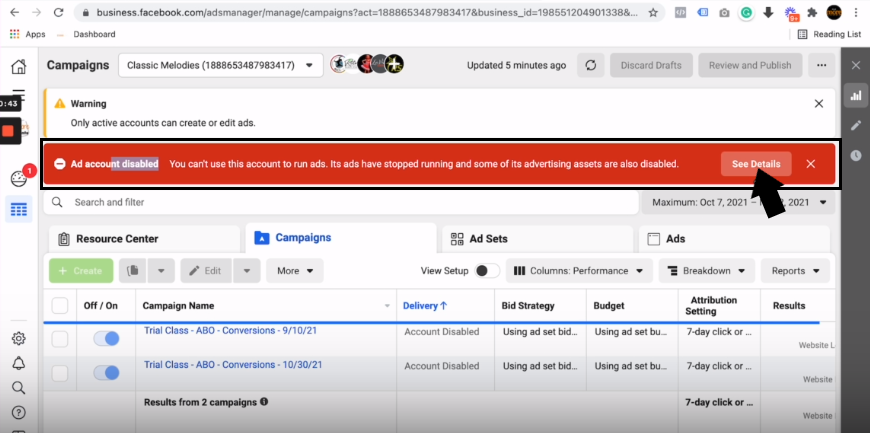Screen dimensions: 870x433
Task: Bookmark this page with the star icon
Action: 653,12
